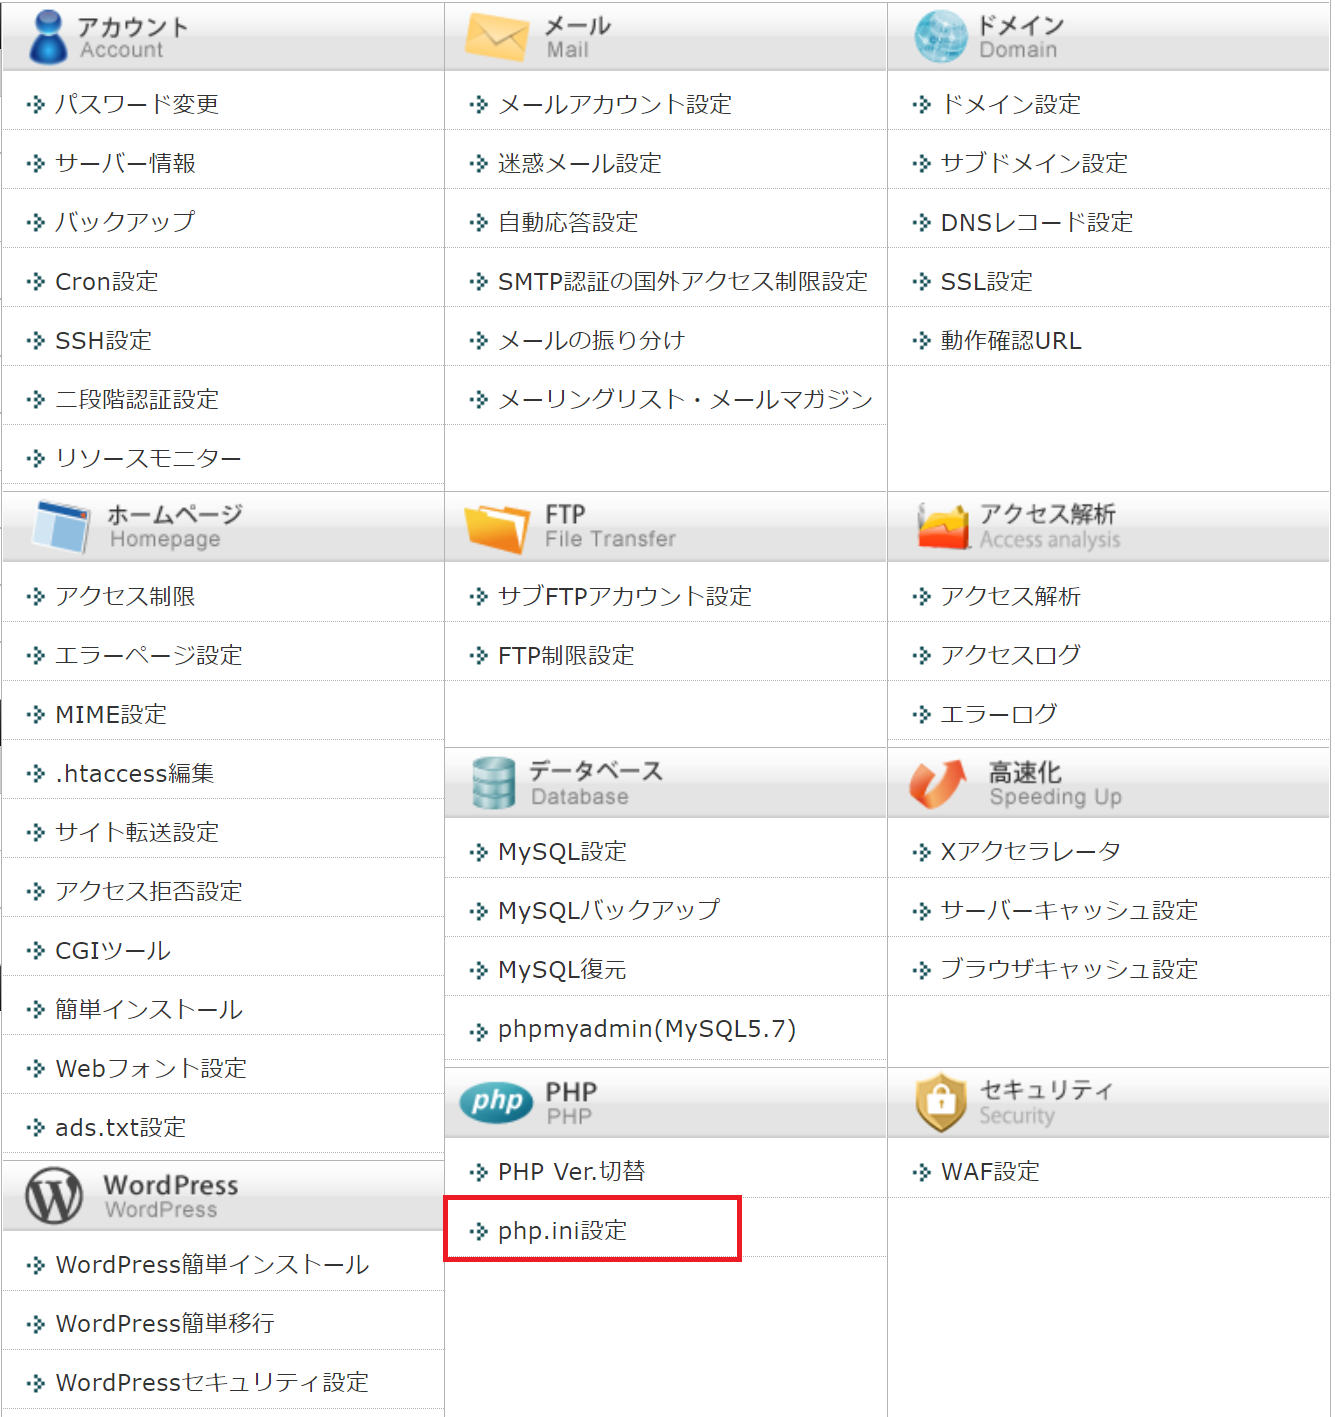Viewport: 1335px width, 1417px height.
Task: Open サーバーキャッシュ設定 link
Action: point(1069,910)
